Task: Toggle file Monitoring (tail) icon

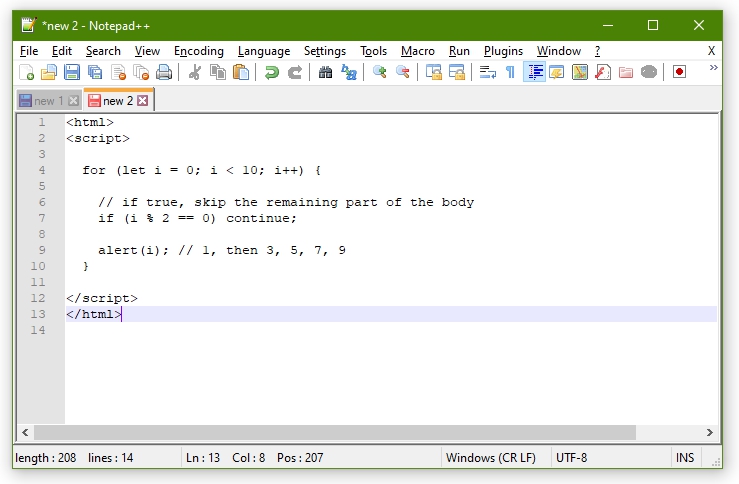Action: [x=649, y=72]
